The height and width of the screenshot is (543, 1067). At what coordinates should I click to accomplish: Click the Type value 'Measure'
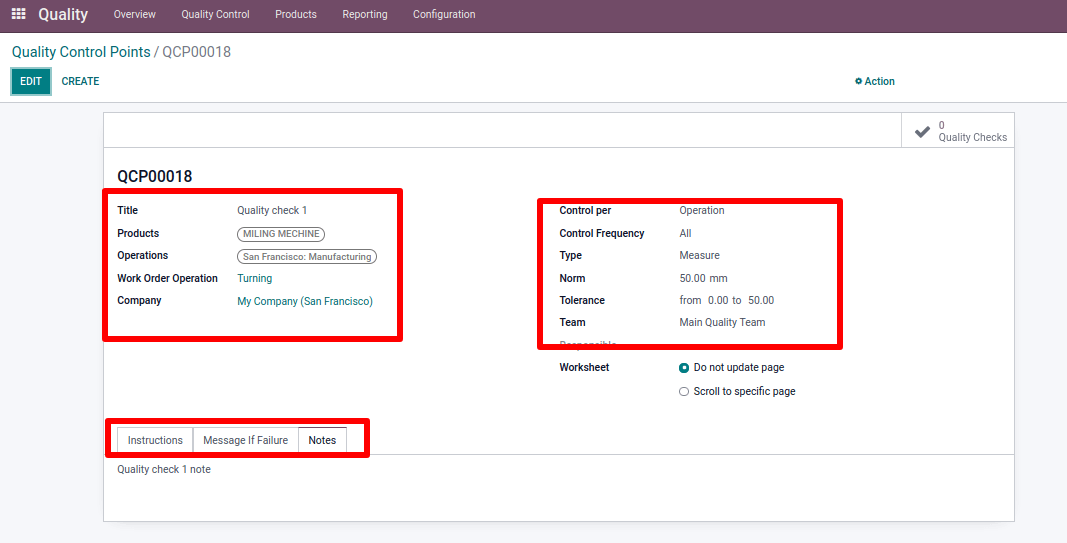[700, 256]
